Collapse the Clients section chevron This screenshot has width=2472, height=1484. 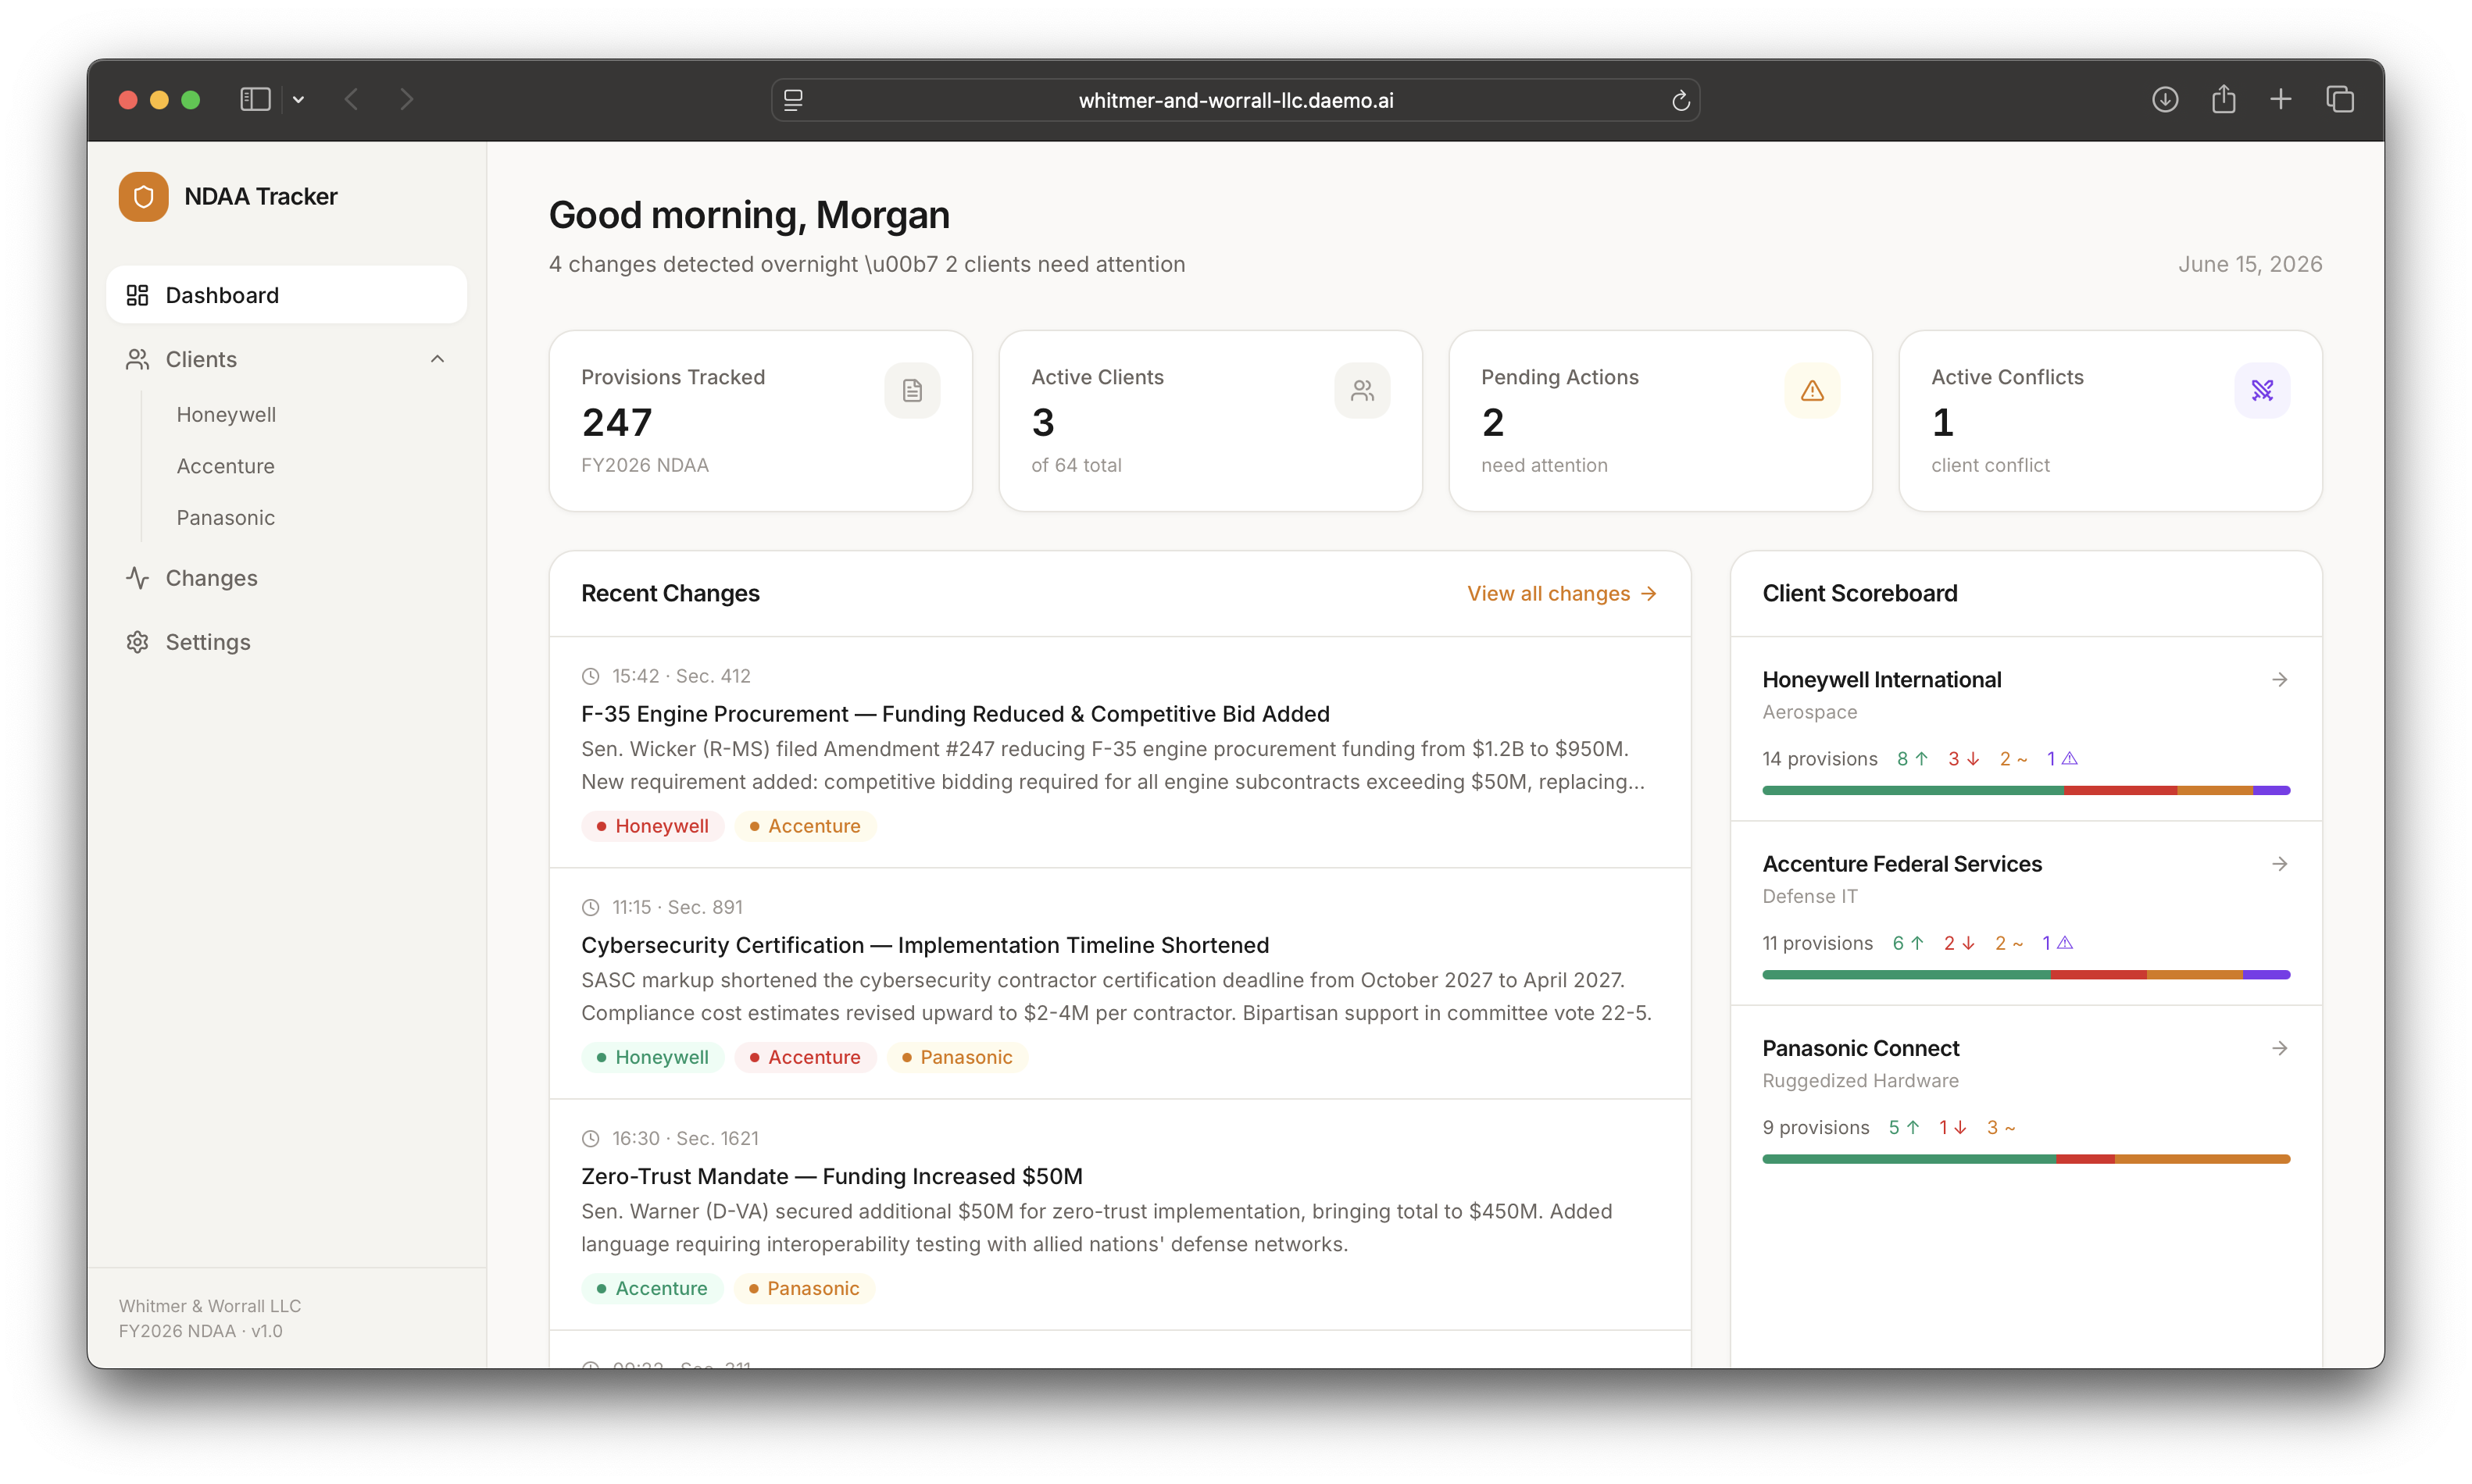click(x=437, y=359)
